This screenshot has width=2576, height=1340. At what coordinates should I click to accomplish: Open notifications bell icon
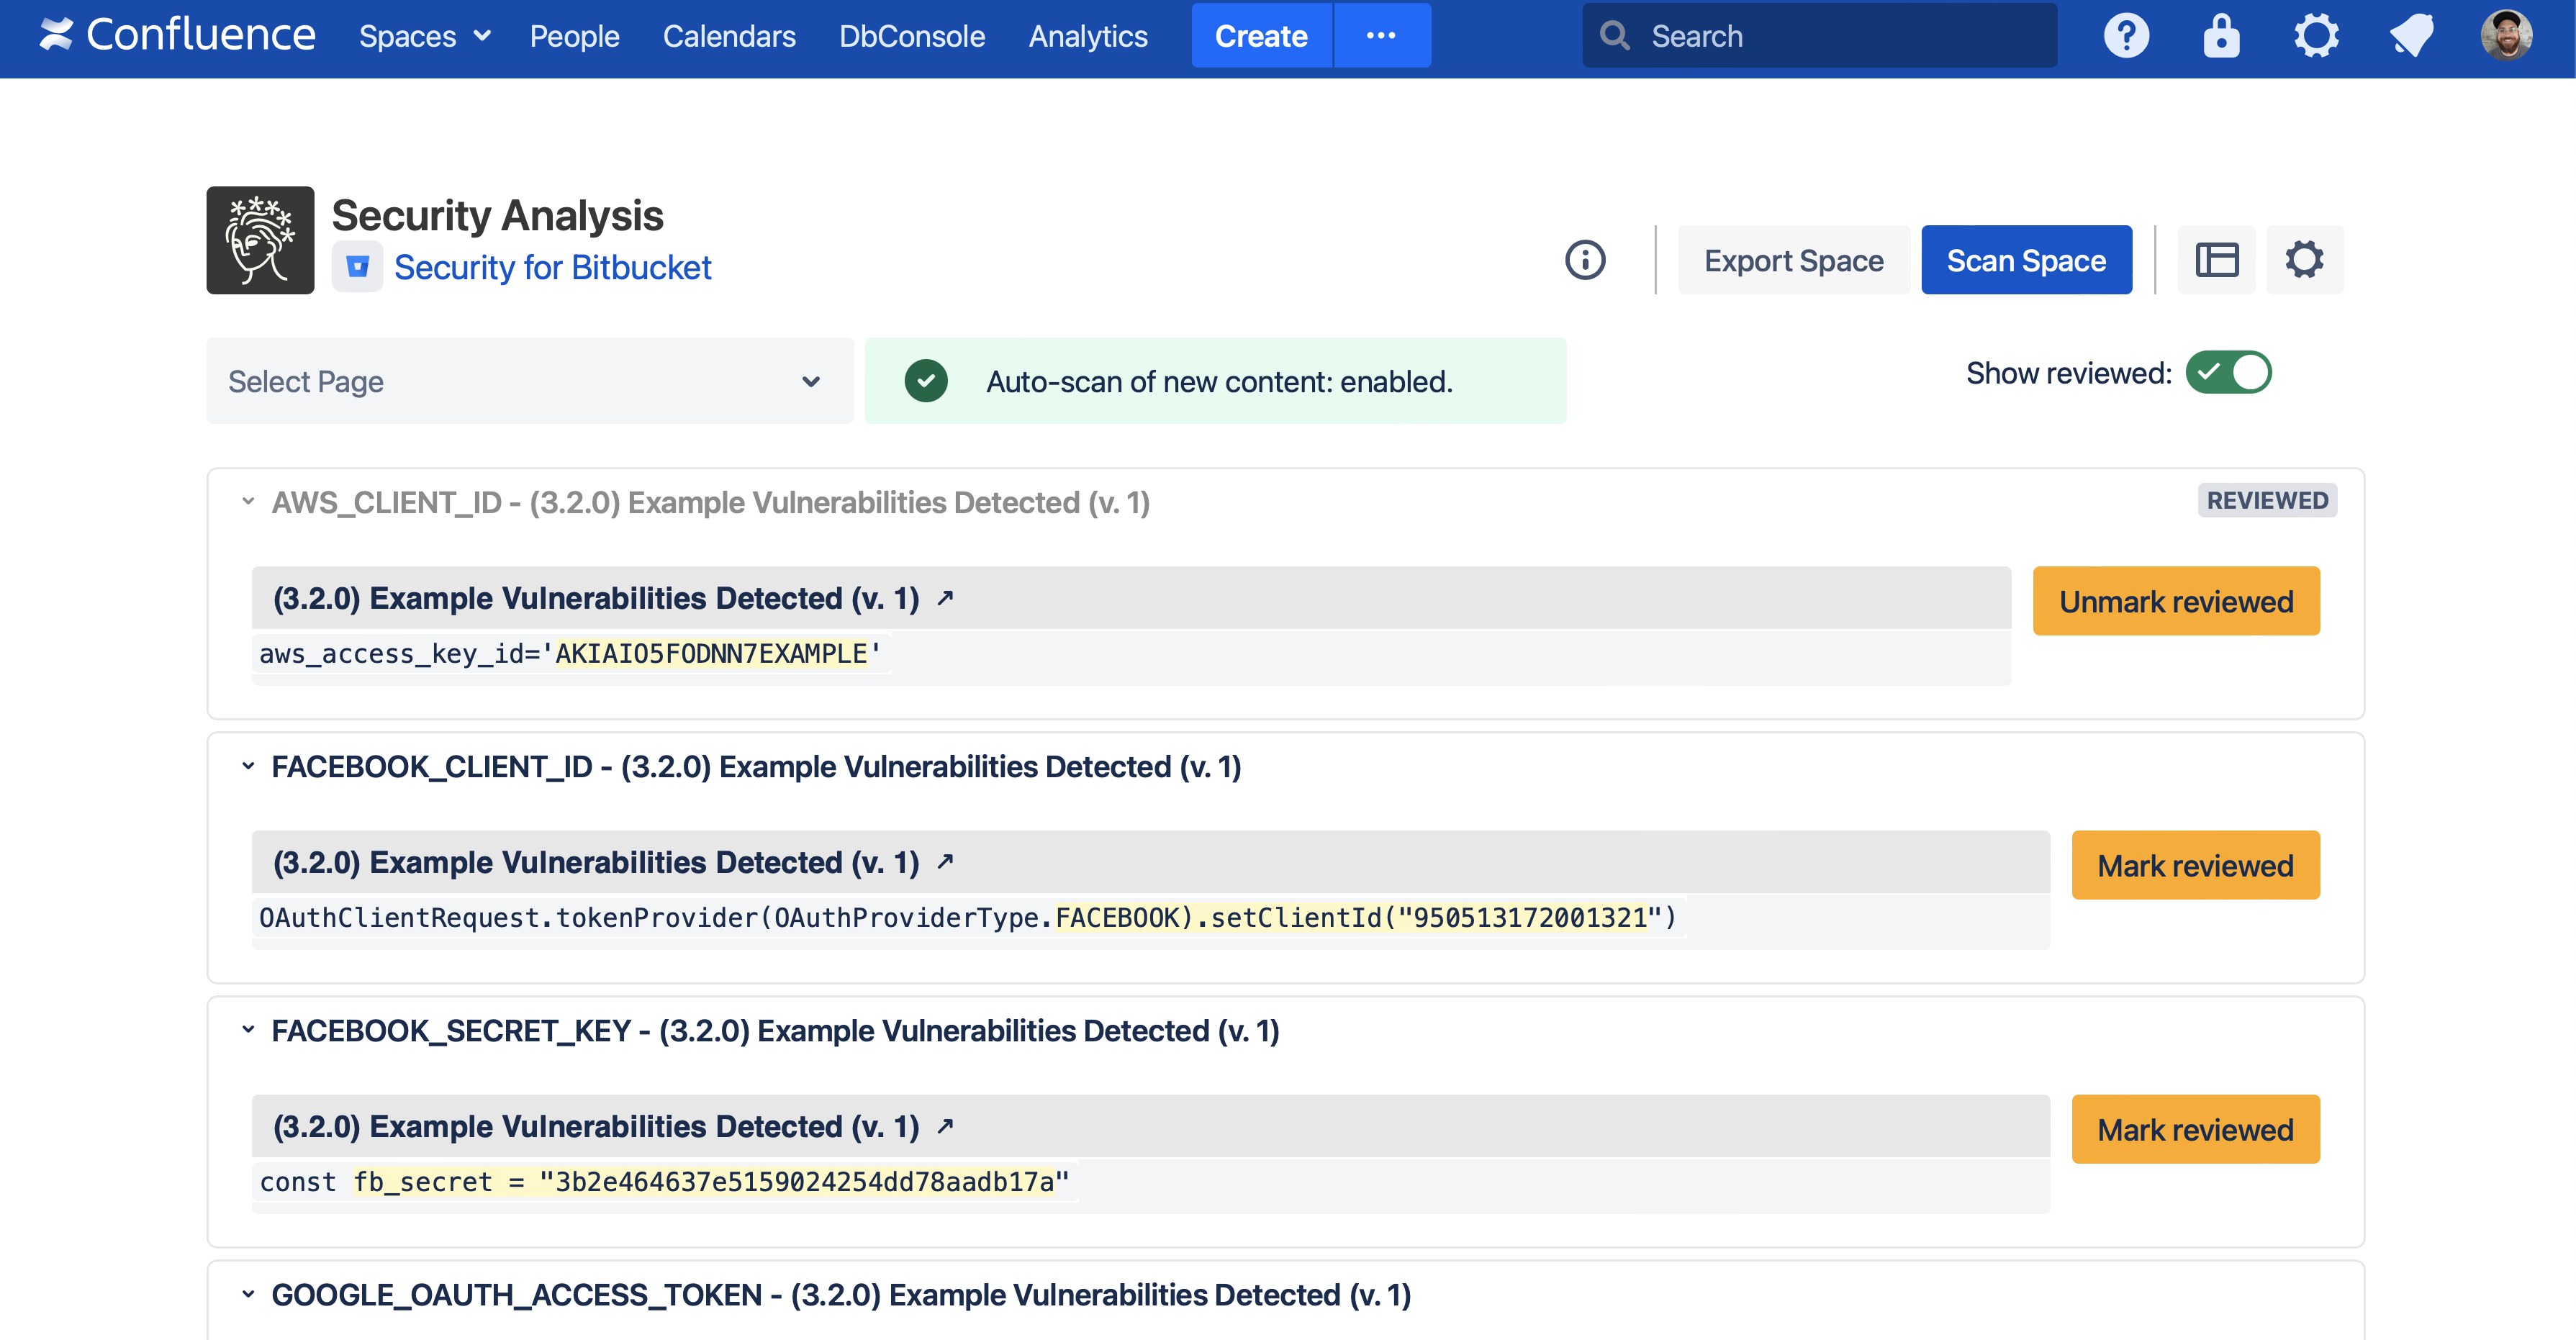click(x=2411, y=36)
